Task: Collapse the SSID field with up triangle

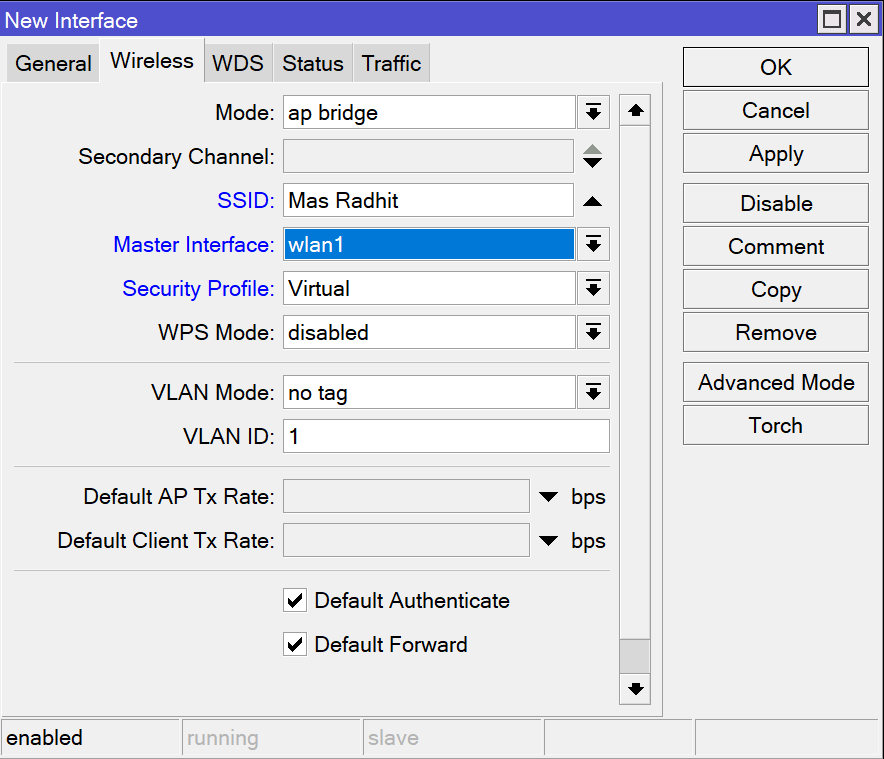Action: [x=593, y=201]
